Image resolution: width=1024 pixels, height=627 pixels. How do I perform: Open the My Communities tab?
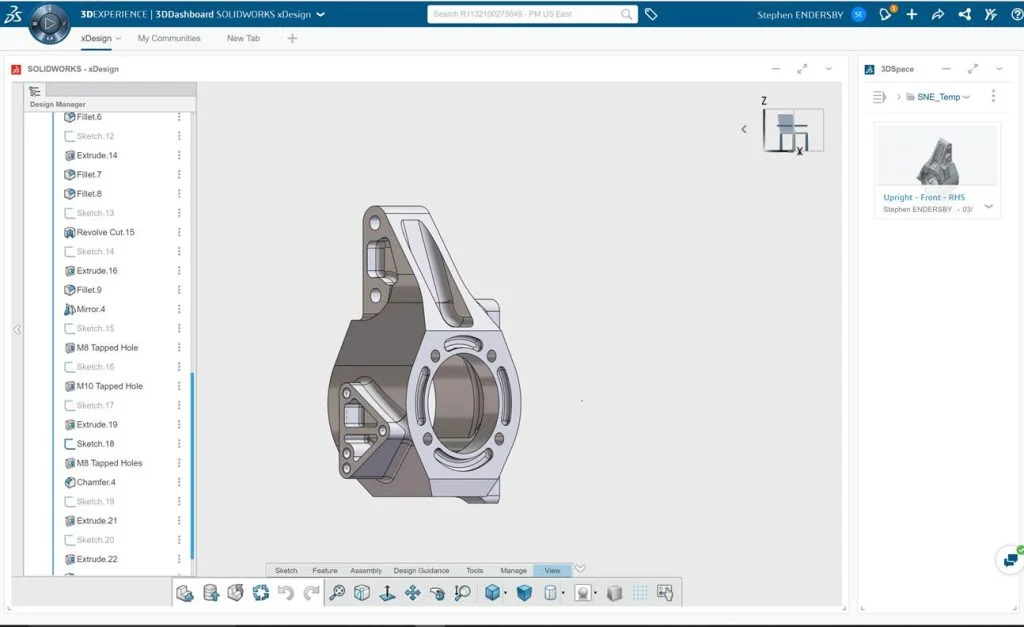coord(169,38)
